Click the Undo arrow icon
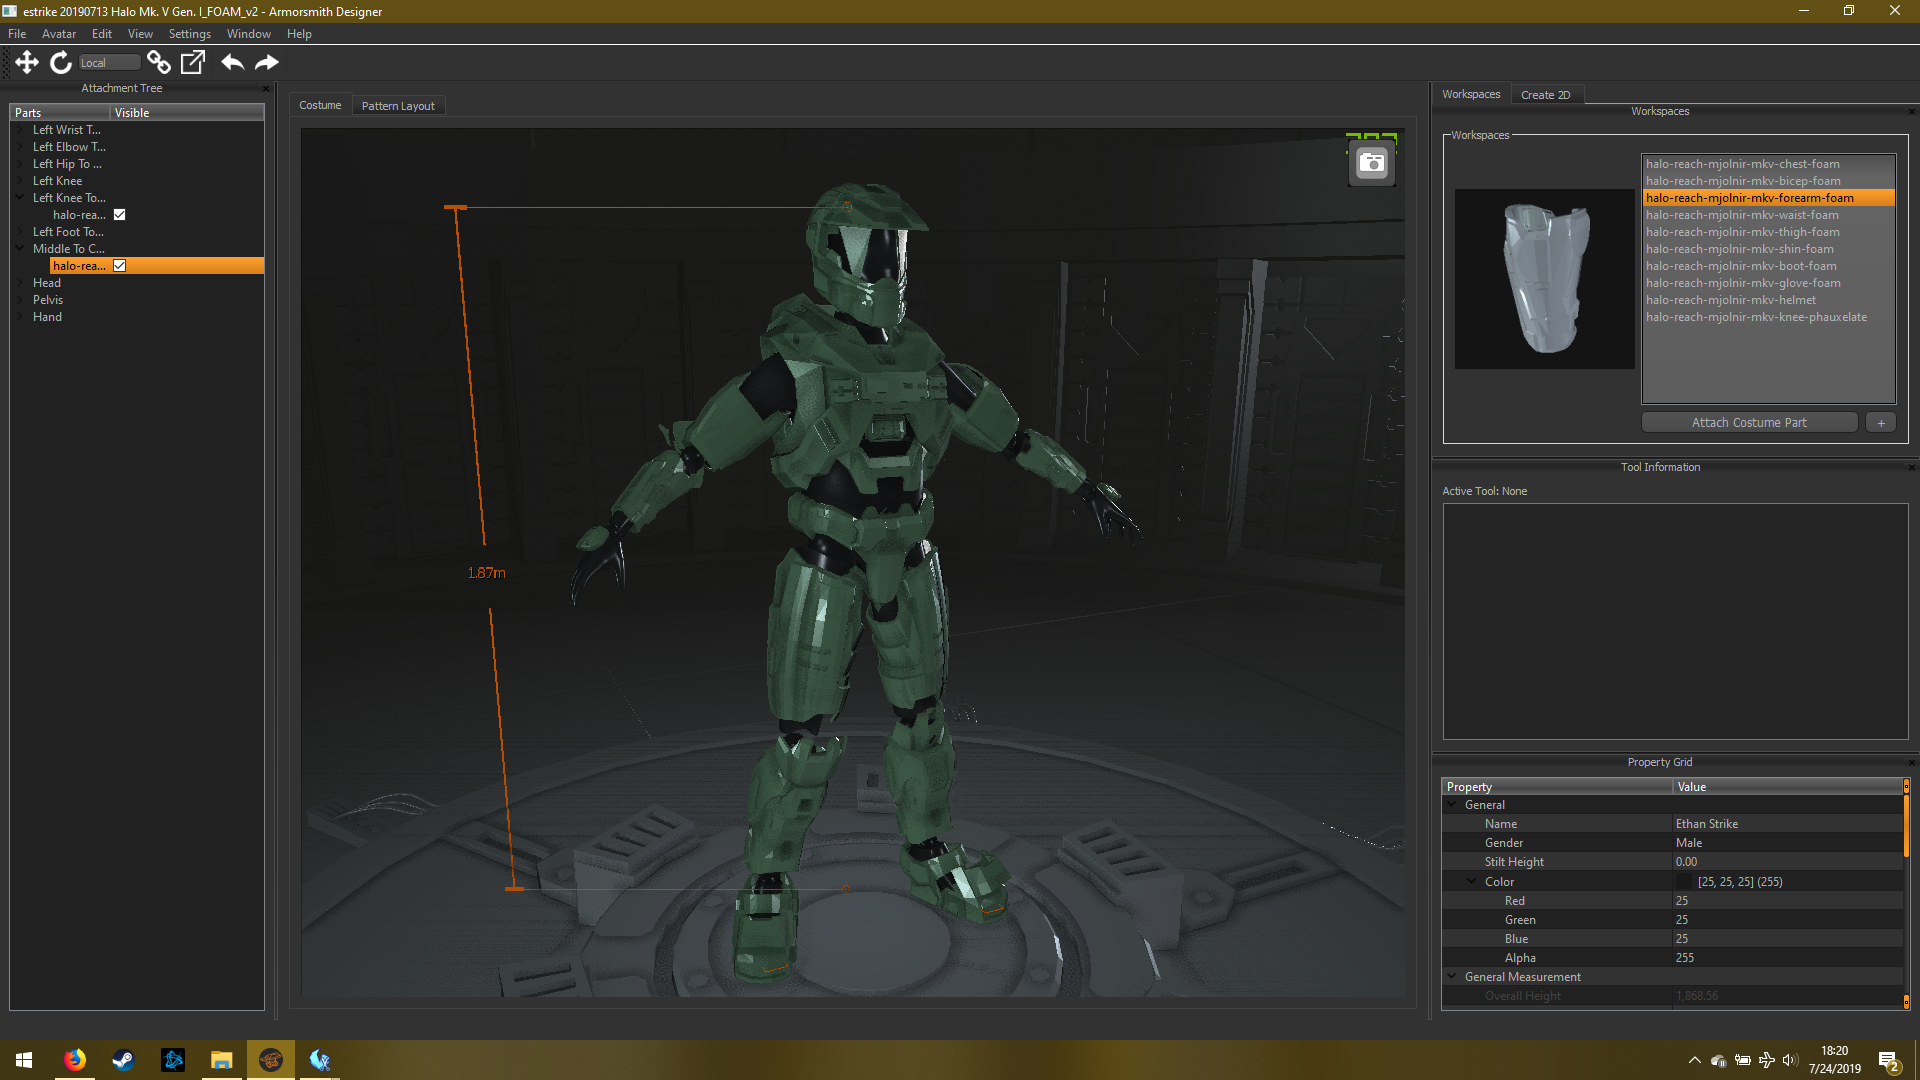 pos(232,62)
